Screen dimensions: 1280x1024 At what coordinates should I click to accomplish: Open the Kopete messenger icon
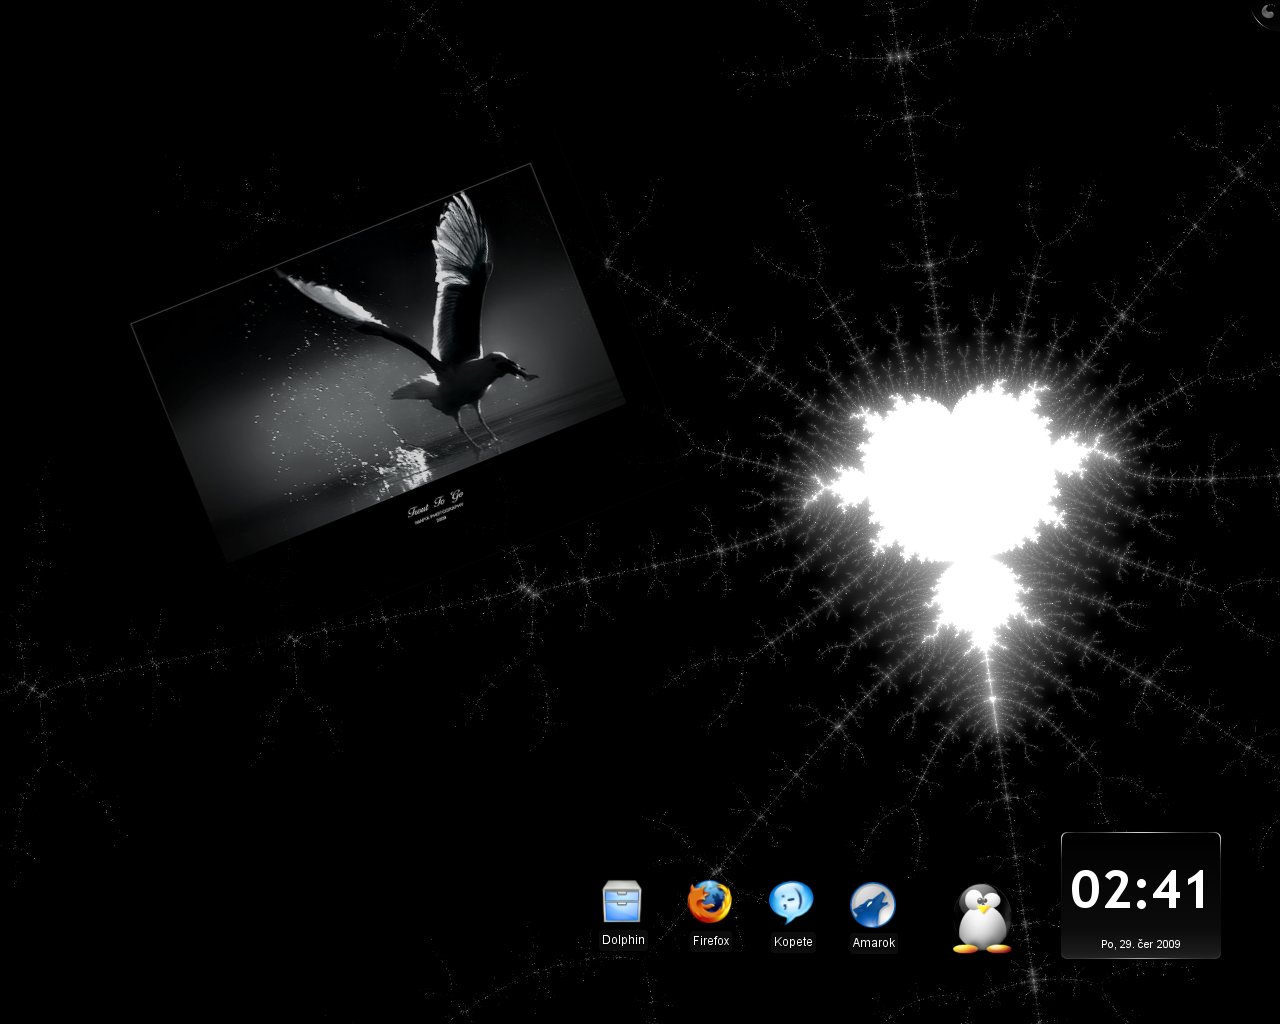(x=791, y=903)
